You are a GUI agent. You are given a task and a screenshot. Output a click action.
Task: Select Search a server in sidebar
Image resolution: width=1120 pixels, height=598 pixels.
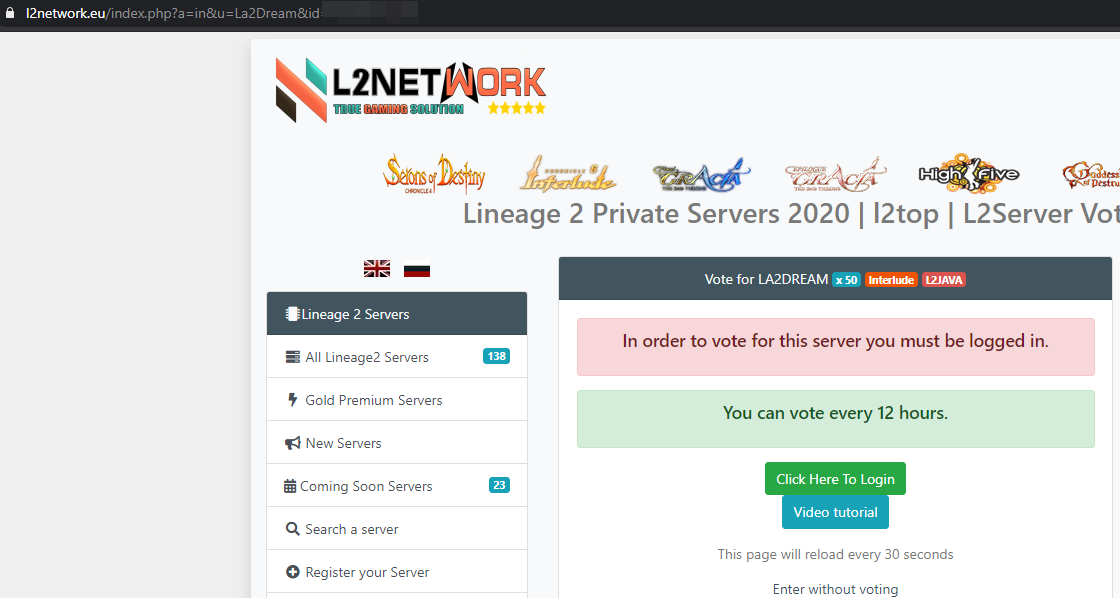coord(351,529)
